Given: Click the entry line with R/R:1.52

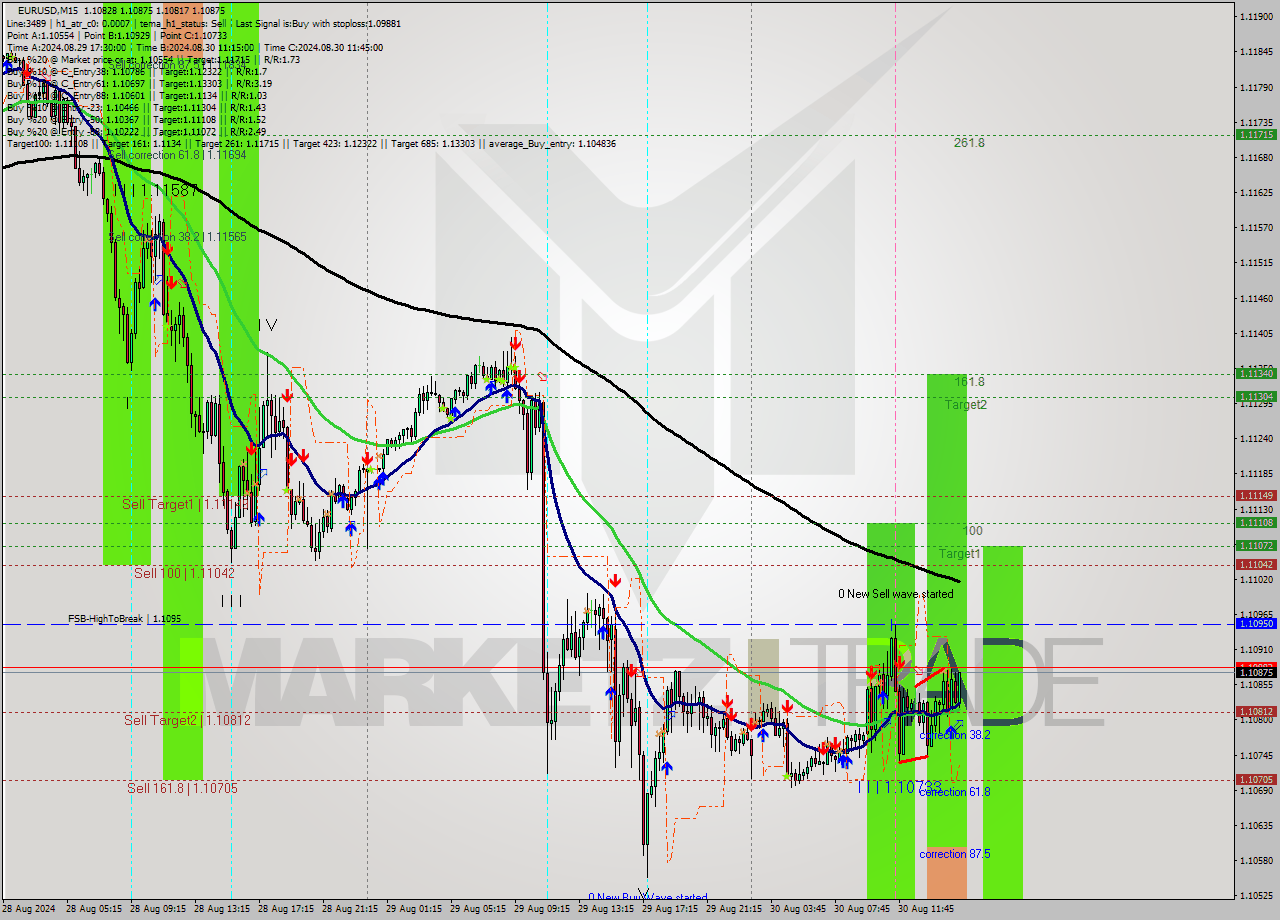Looking at the screenshot, I should [x=136, y=119].
